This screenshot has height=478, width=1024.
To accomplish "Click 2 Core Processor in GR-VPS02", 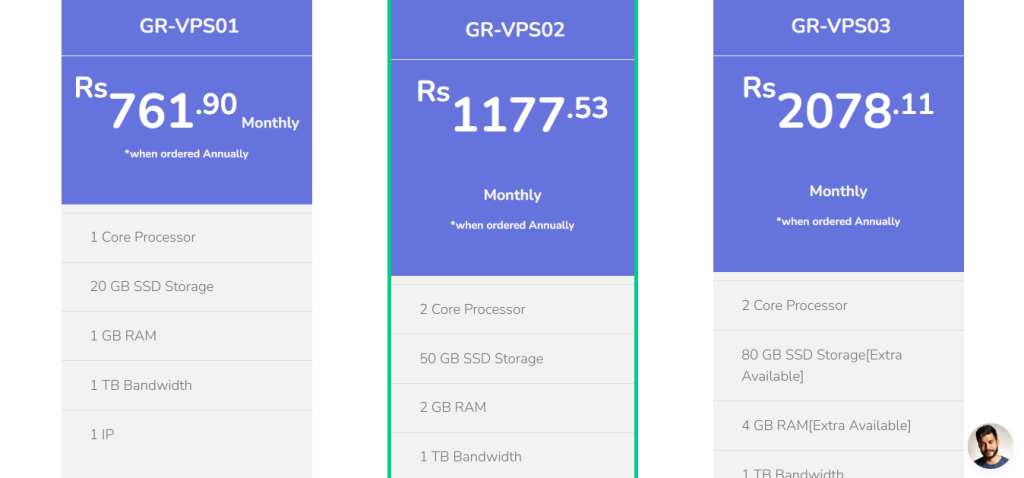I will click(472, 309).
